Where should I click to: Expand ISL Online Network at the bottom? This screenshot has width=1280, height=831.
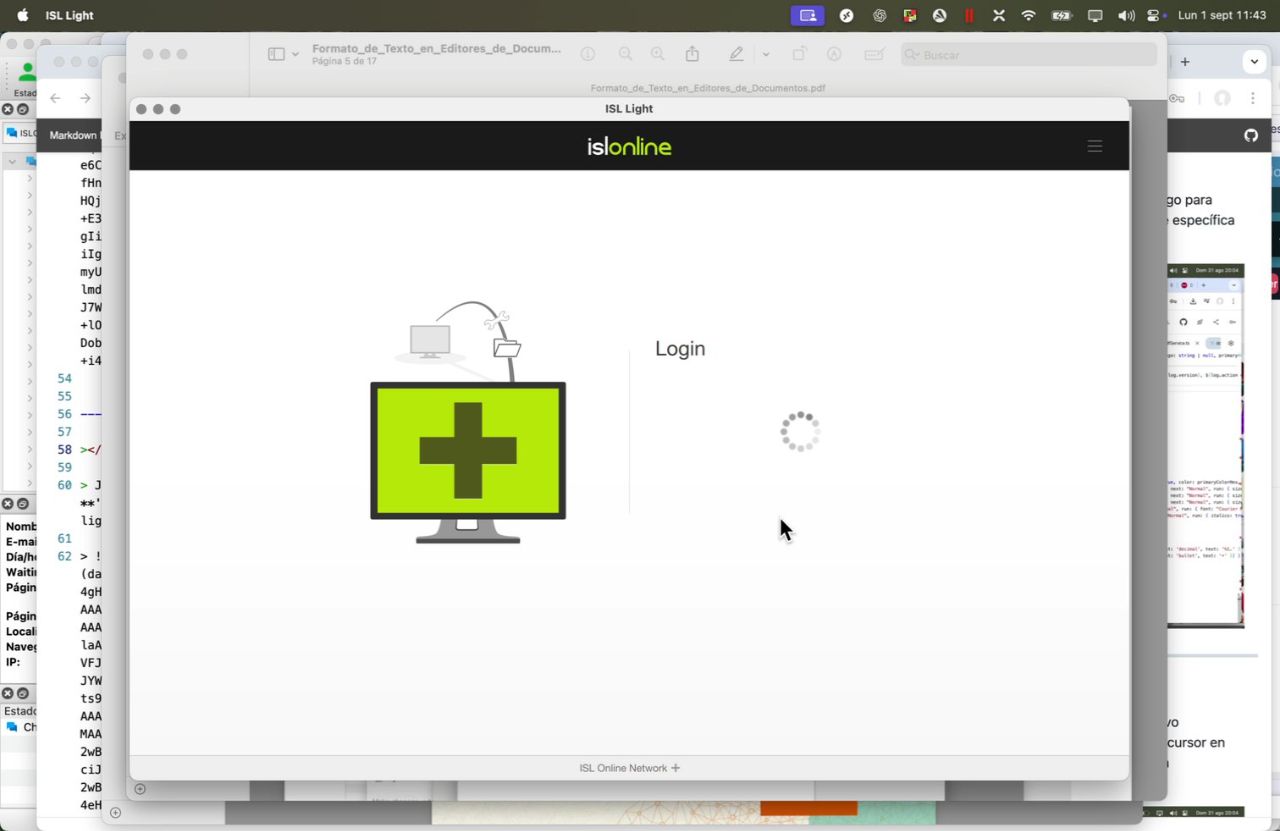tap(629, 768)
